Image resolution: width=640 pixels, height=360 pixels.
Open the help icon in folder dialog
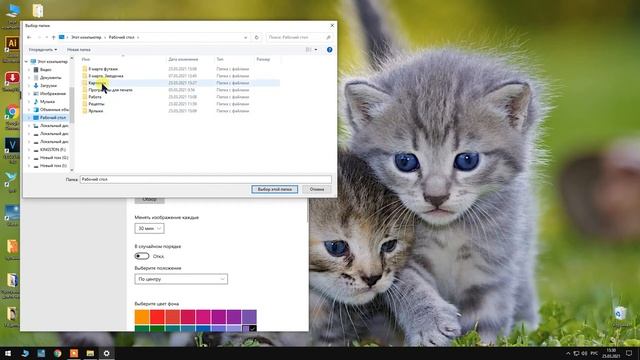[329, 49]
